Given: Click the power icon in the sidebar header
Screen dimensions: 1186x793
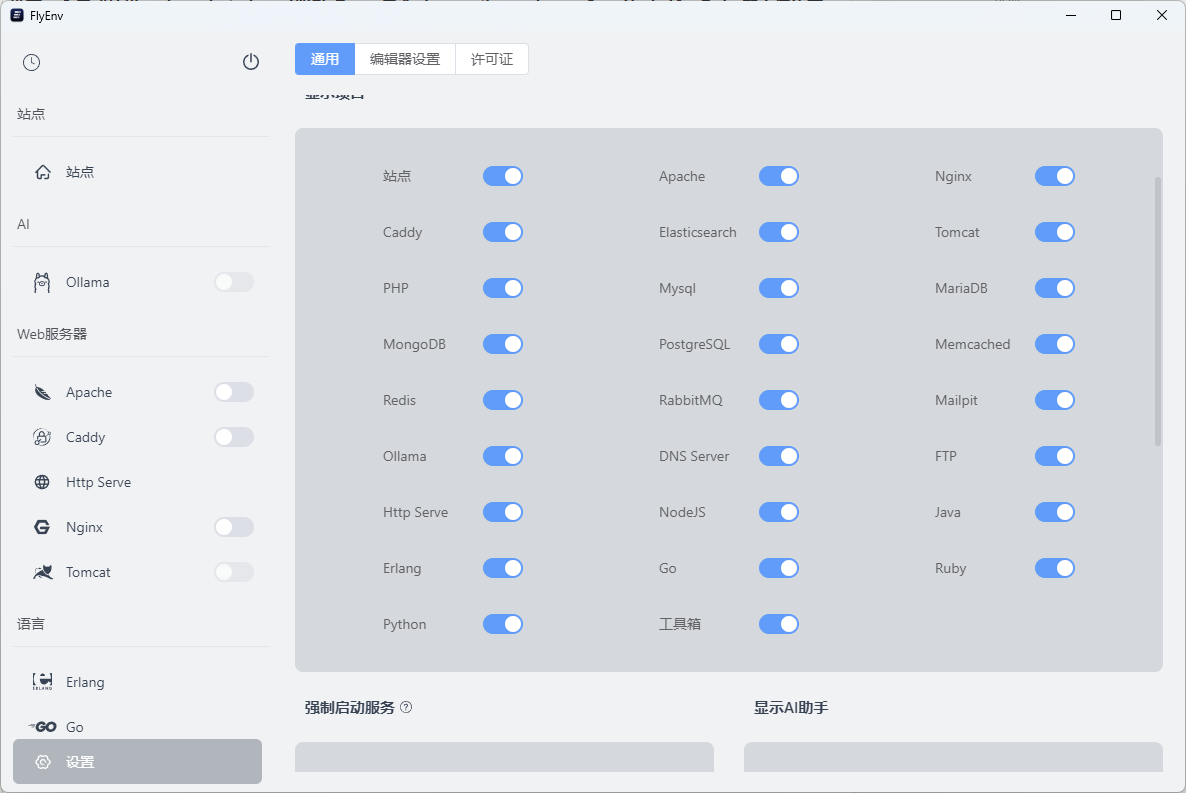Looking at the screenshot, I should click(x=251, y=62).
